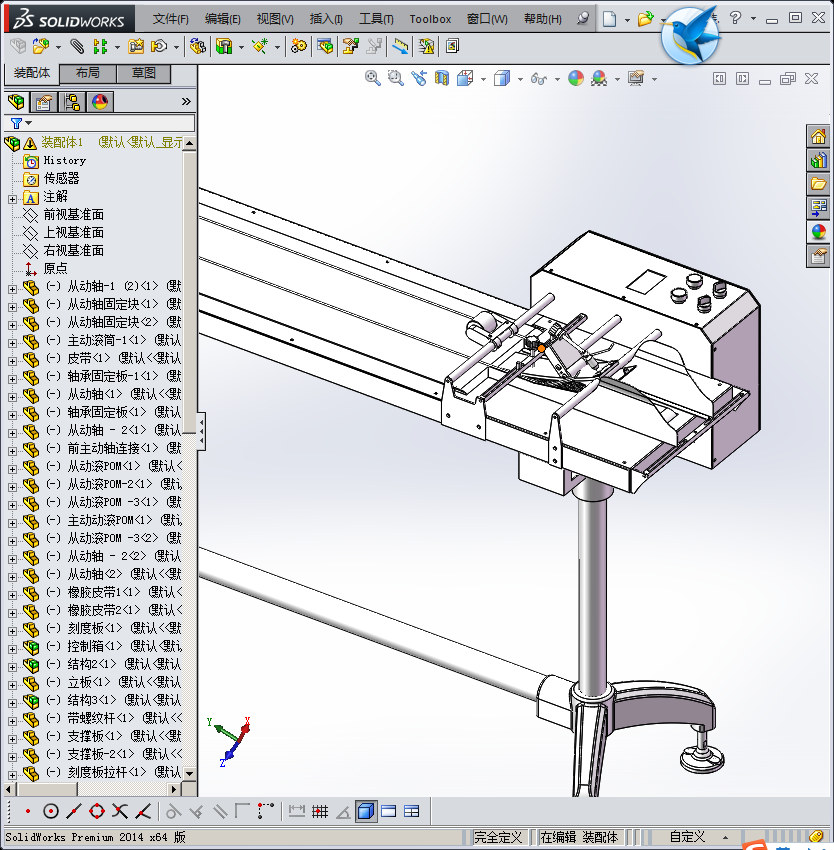Click the New Motion Study gear icon
The image size is (834, 850).
coord(298,47)
